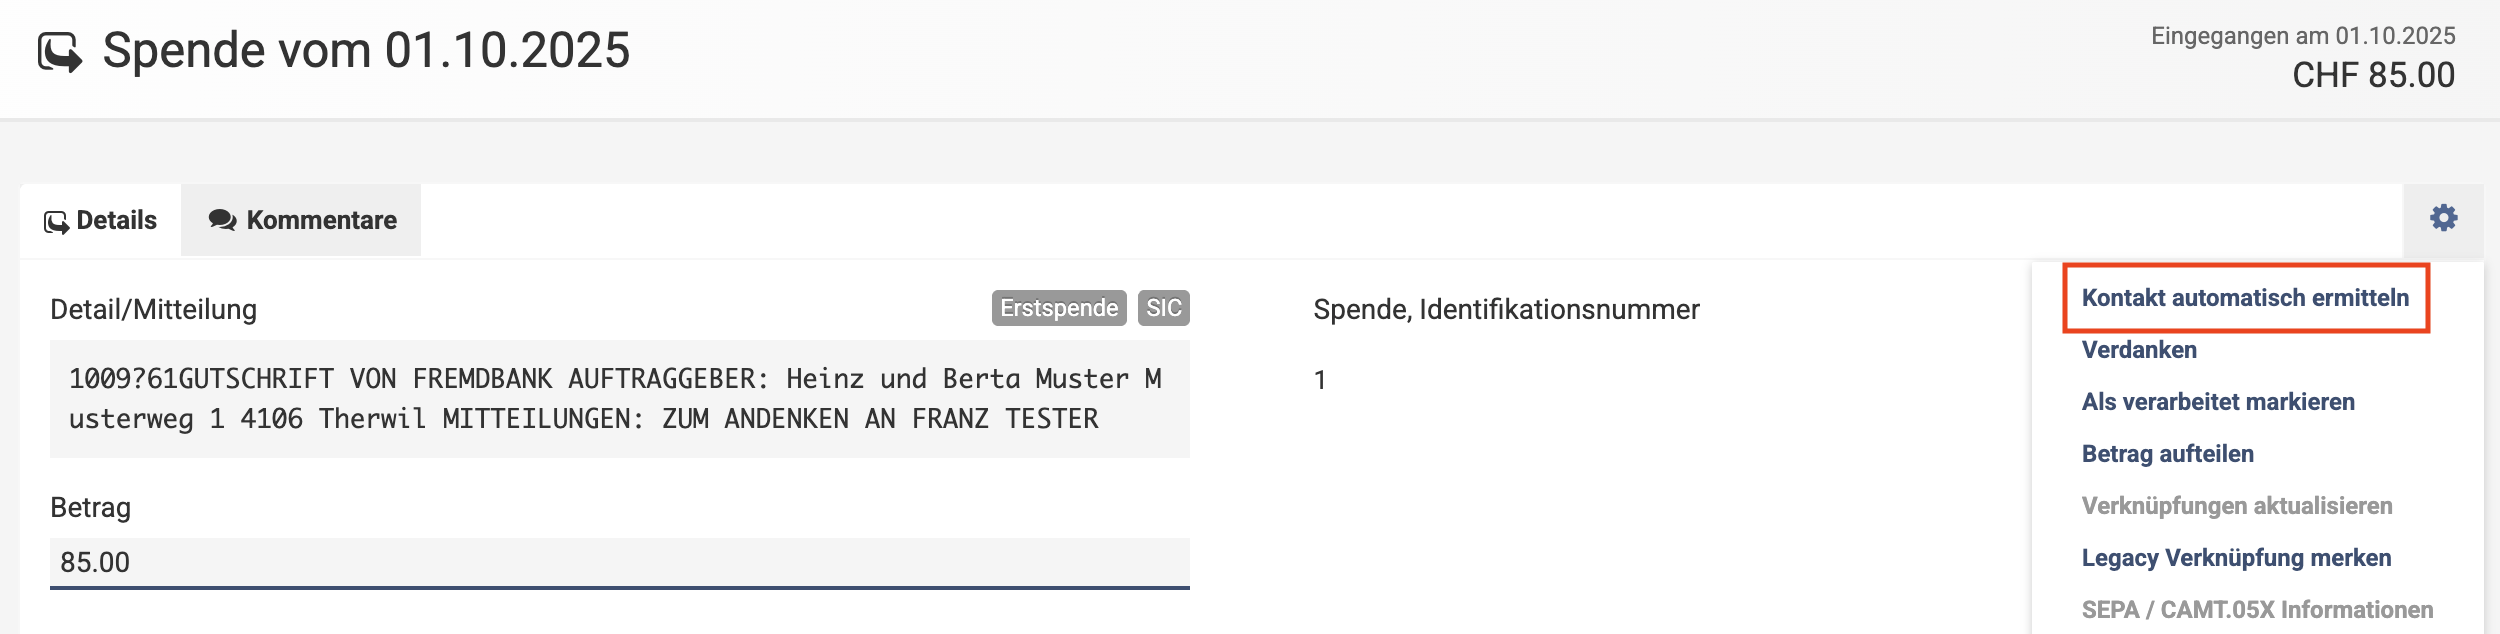Click the Erstspende badge

(1059, 308)
